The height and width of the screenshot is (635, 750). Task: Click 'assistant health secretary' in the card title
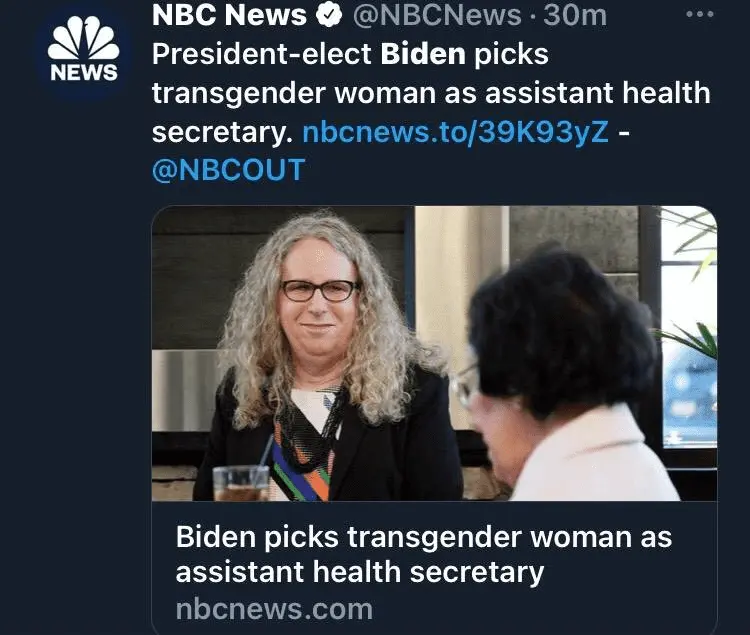pos(360,572)
